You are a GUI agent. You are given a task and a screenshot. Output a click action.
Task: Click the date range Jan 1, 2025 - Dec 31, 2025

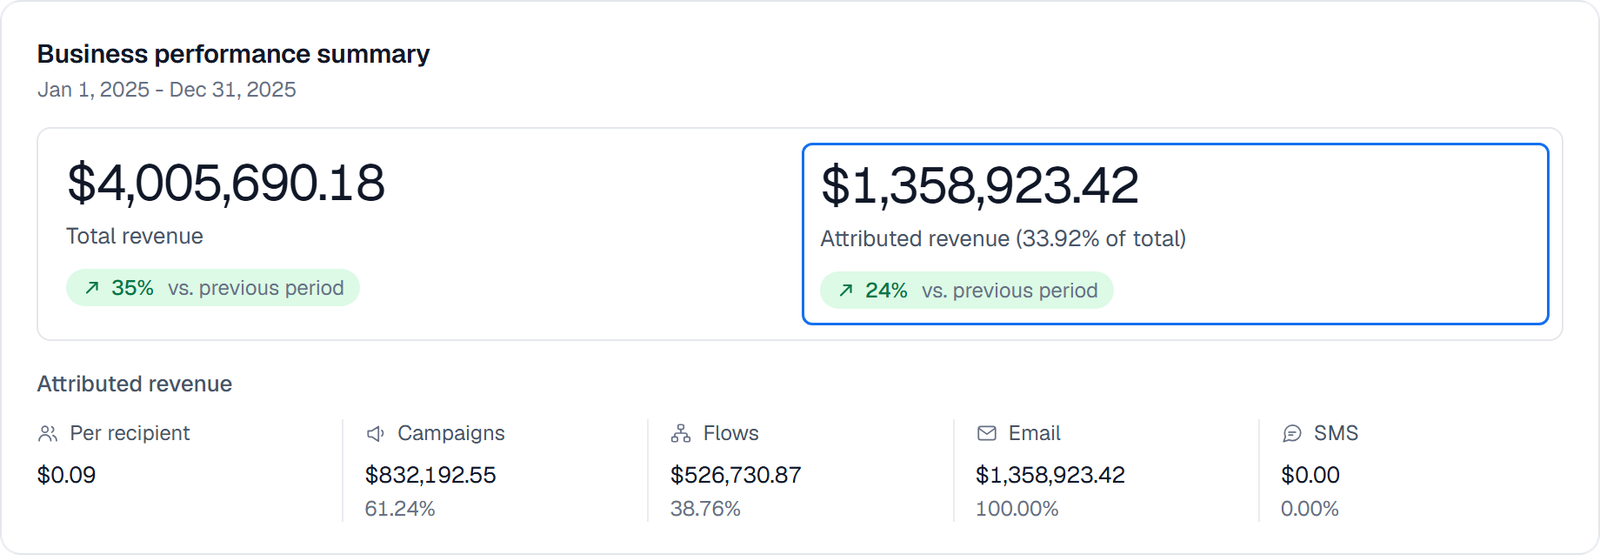tap(167, 90)
